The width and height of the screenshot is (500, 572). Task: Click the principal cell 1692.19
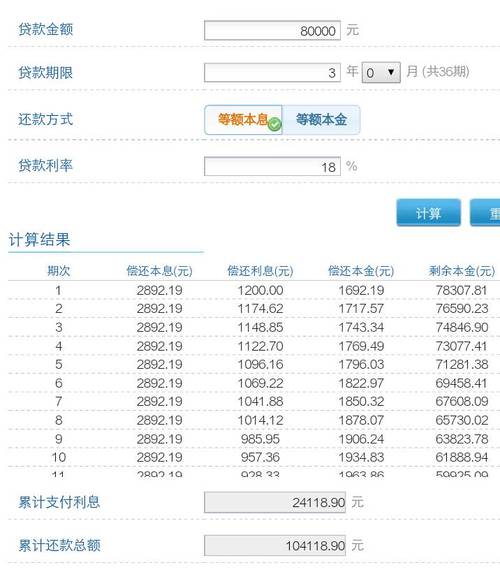361,290
